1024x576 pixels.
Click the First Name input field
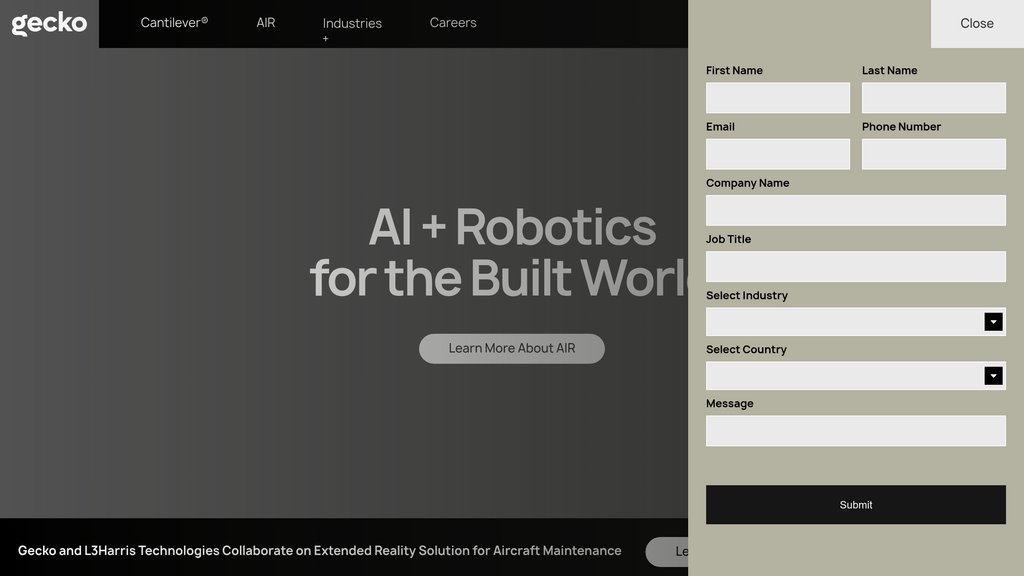tap(777, 97)
